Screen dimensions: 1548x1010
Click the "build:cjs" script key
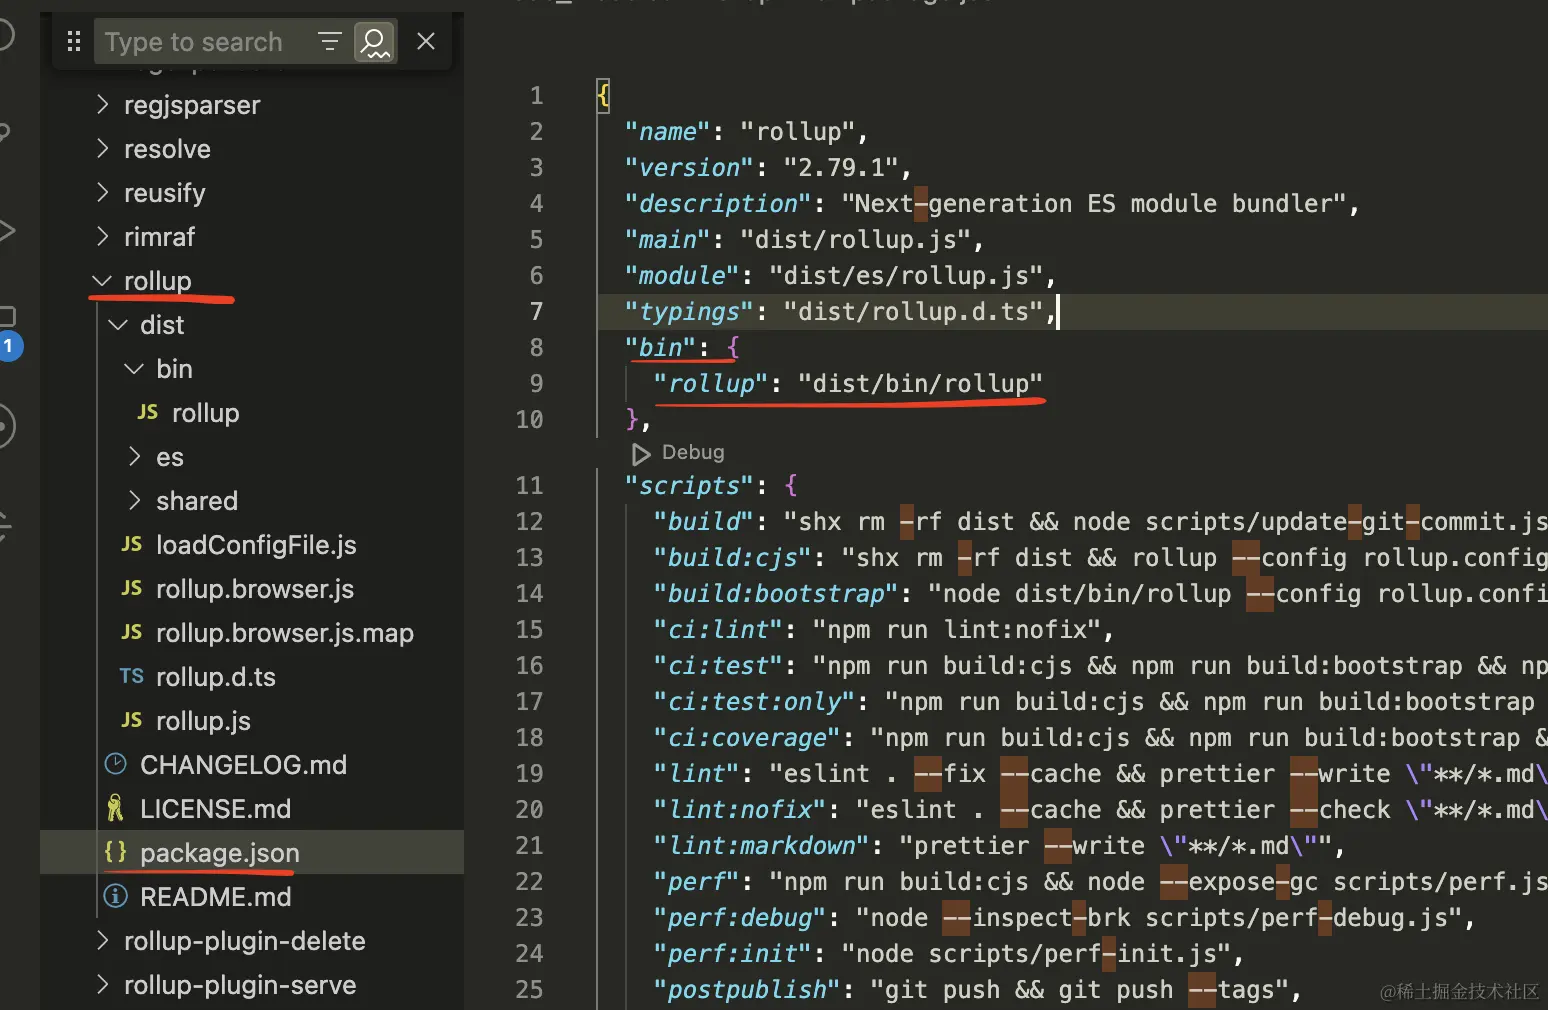click(733, 557)
